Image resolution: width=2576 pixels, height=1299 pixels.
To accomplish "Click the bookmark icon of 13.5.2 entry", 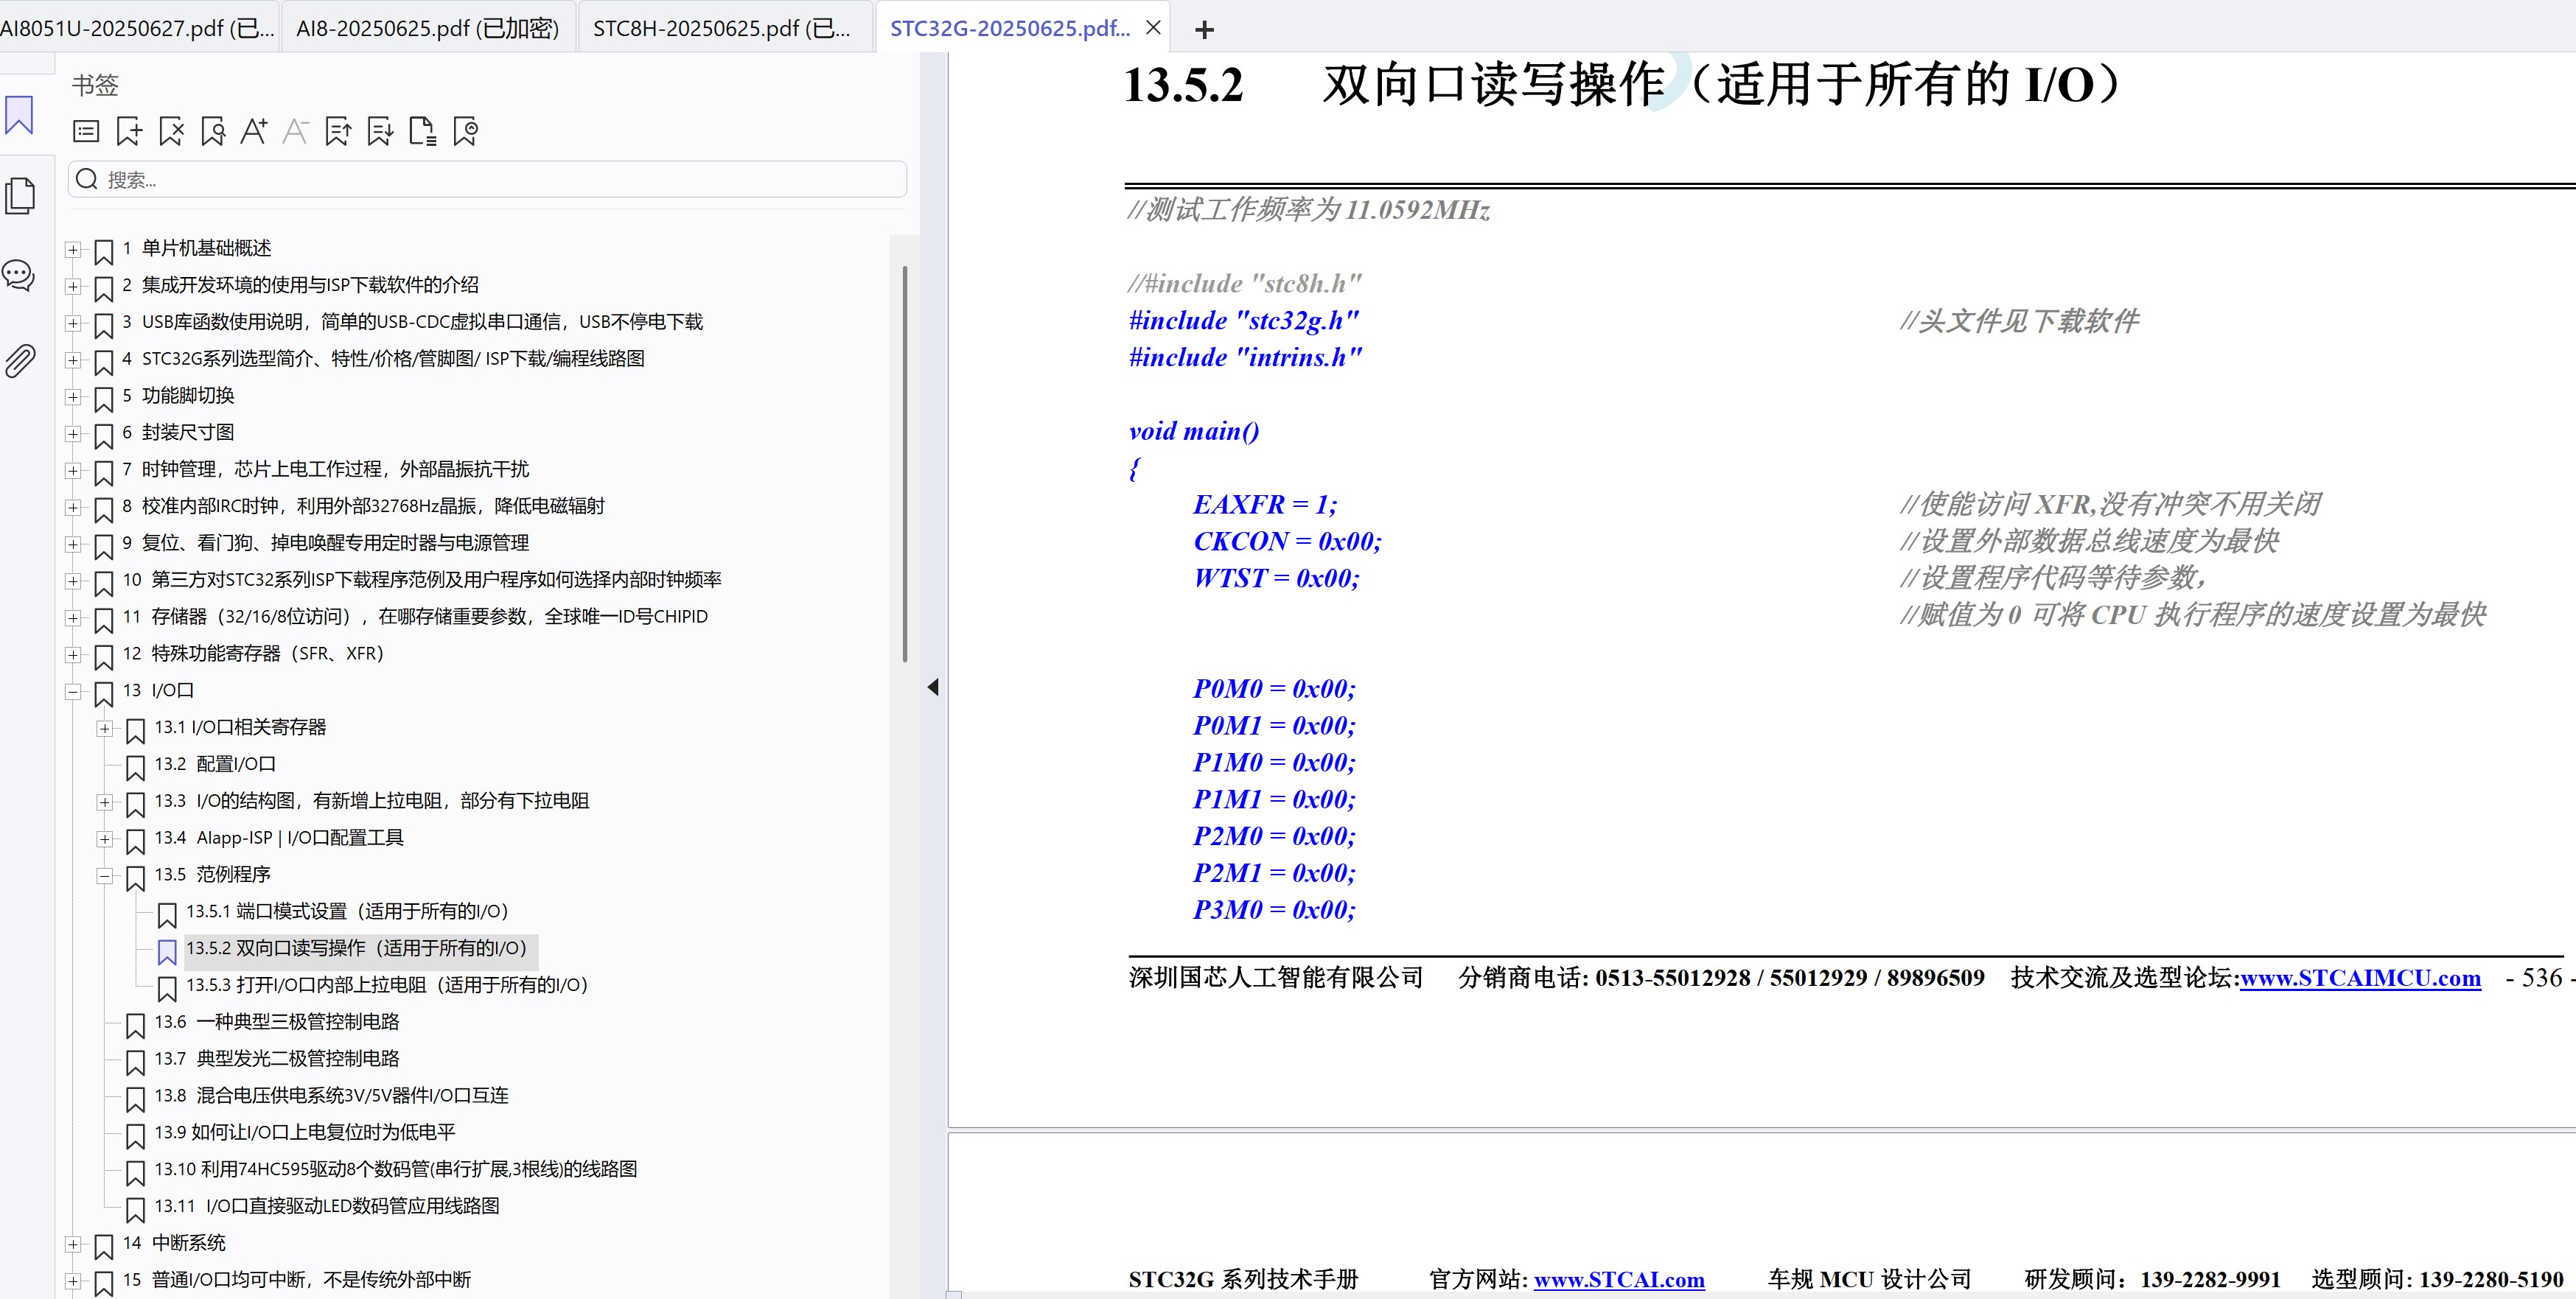I will 167,951.
